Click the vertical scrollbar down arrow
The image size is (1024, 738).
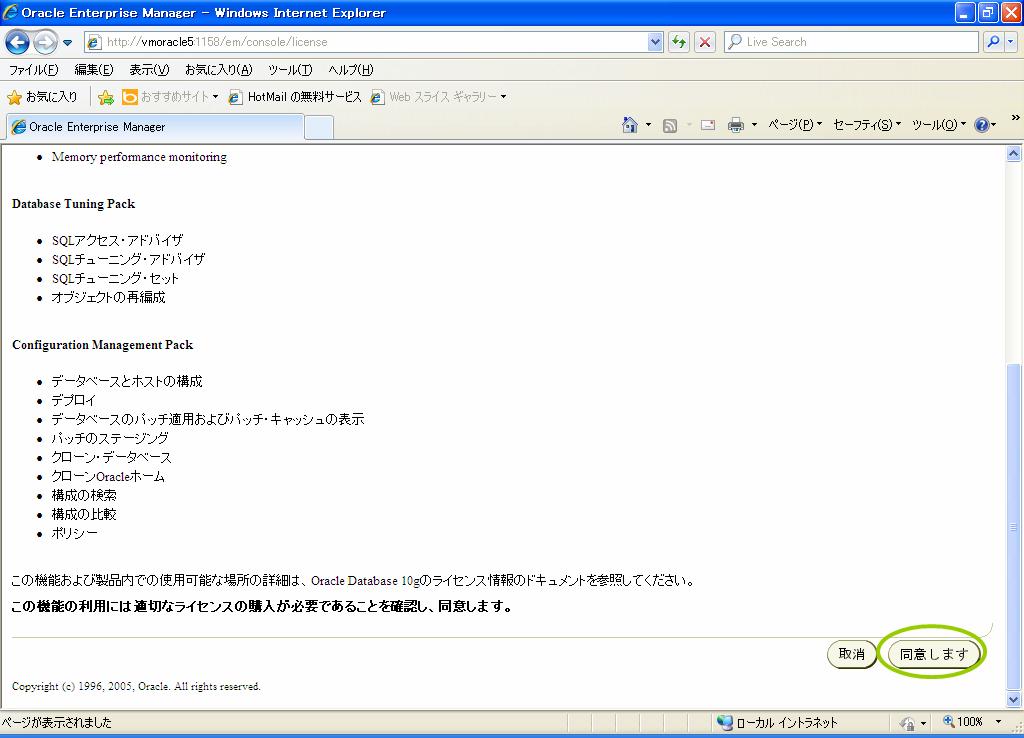pyautogui.click(x=1014, y=699)
